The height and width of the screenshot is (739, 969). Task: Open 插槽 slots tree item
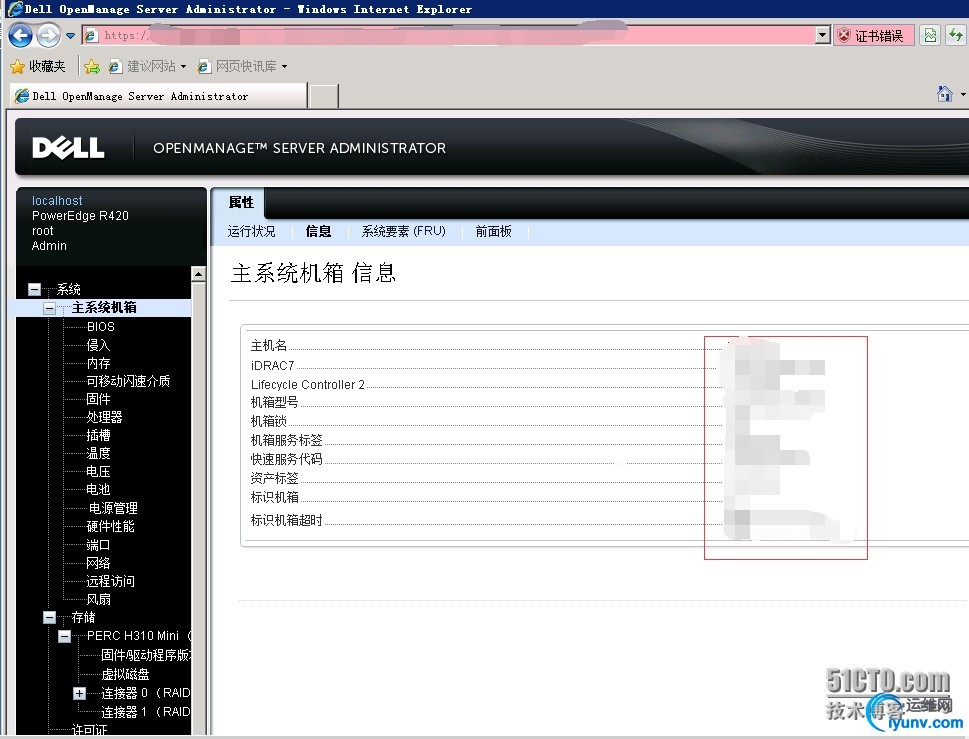(98, 435)
